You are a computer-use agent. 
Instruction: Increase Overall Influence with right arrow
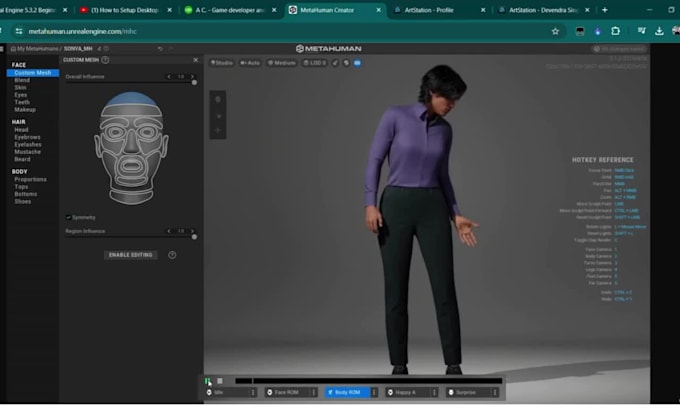coord(192,76)
